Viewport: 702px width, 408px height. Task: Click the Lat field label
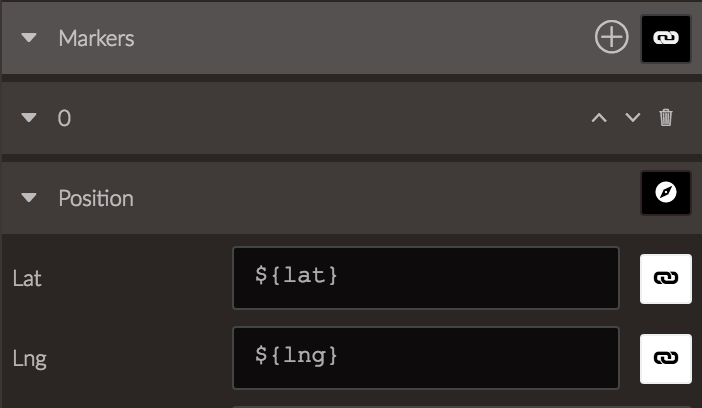pos(27,279)
